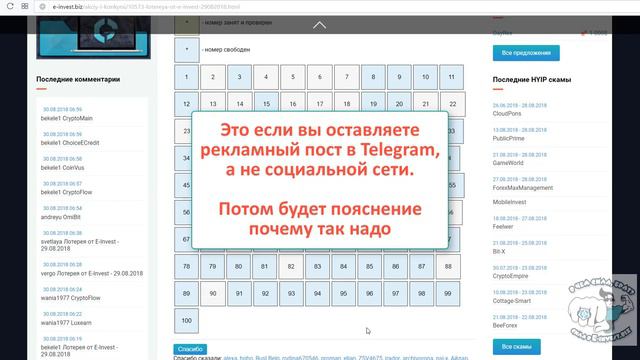This screenshot has height=360, width=640.
Task: Open bekele1 CoinVus comment
Action: pyautogui.click(x=62, y=168)
